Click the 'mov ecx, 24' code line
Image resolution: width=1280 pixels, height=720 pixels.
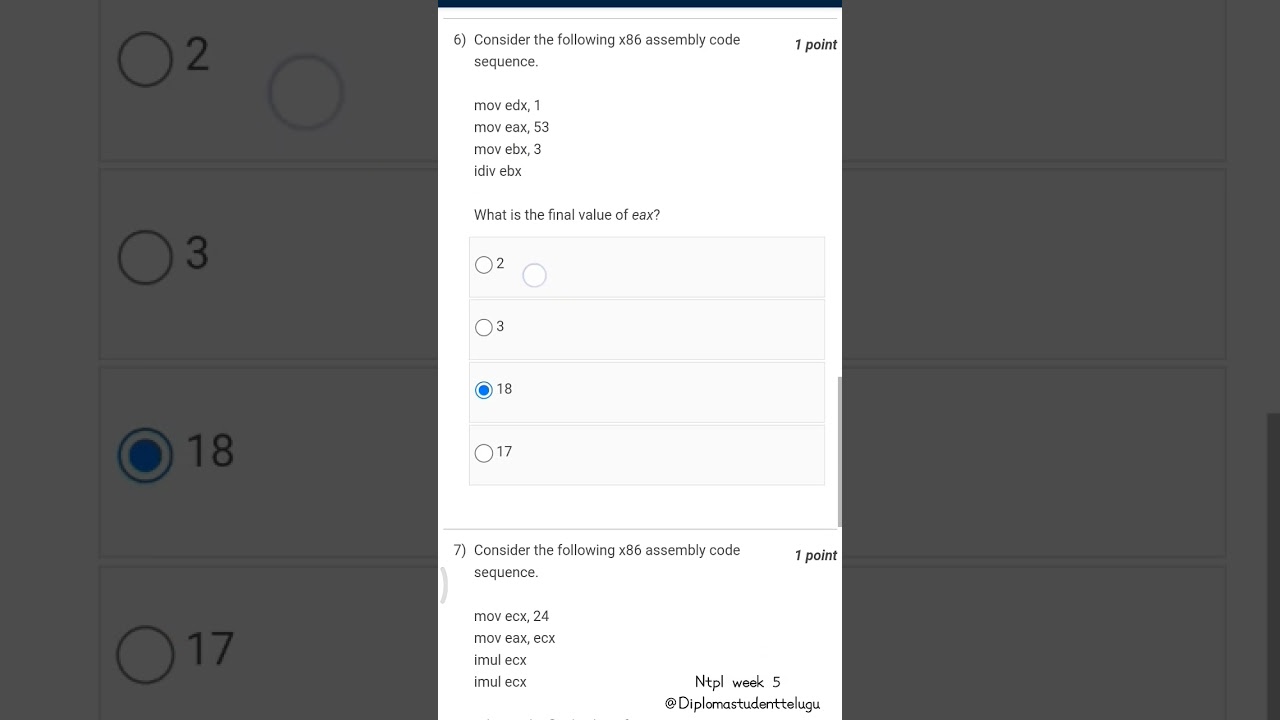click(511, 616)
